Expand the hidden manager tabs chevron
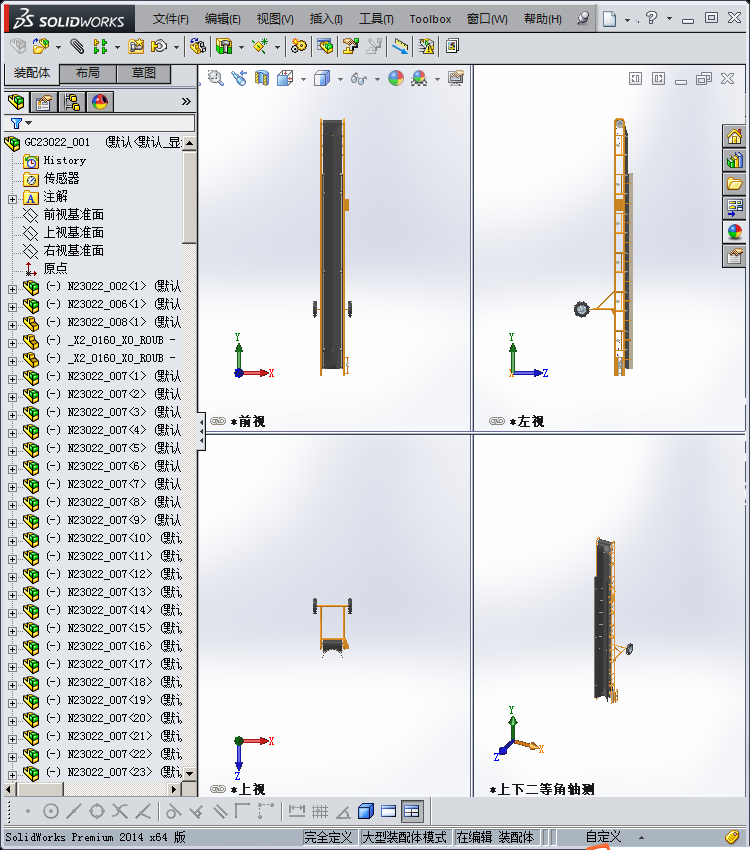 186,101
